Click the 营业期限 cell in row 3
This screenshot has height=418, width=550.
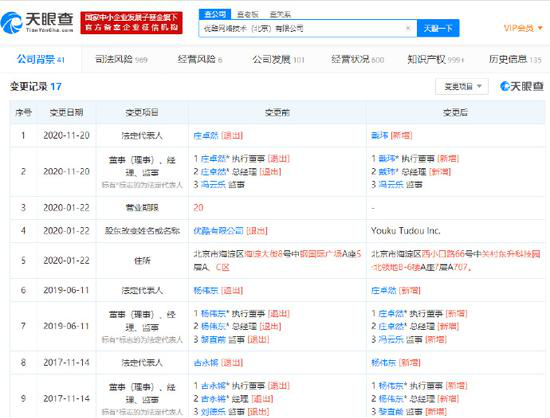[x=142, y=208]
